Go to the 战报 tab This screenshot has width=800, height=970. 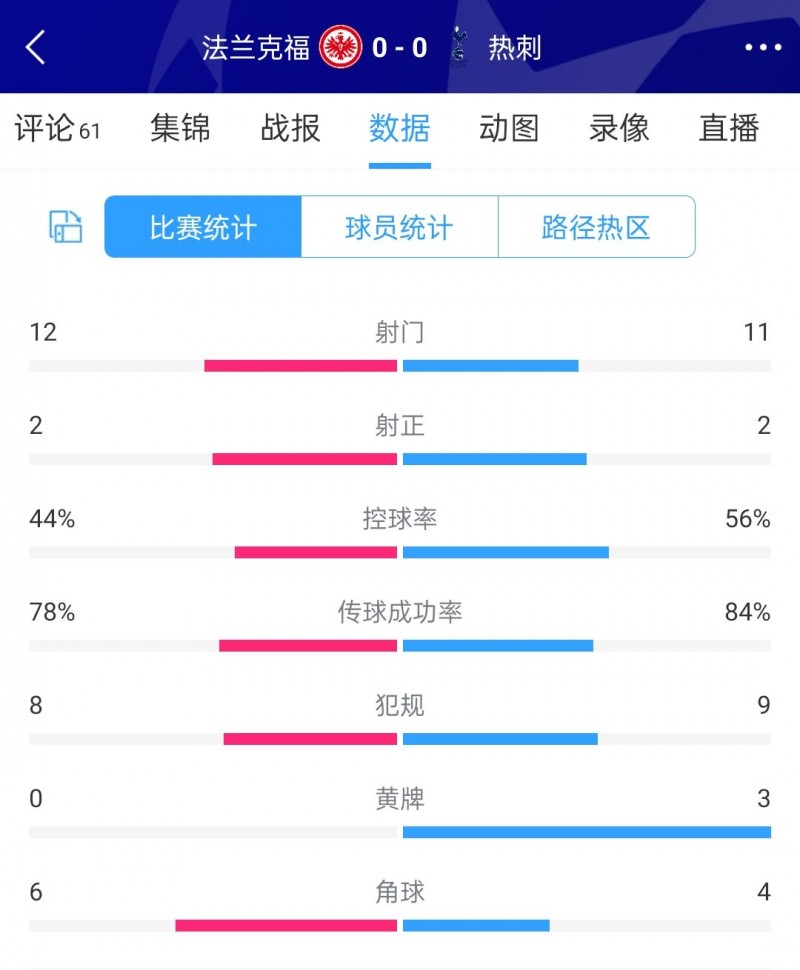tap(290, 129)
